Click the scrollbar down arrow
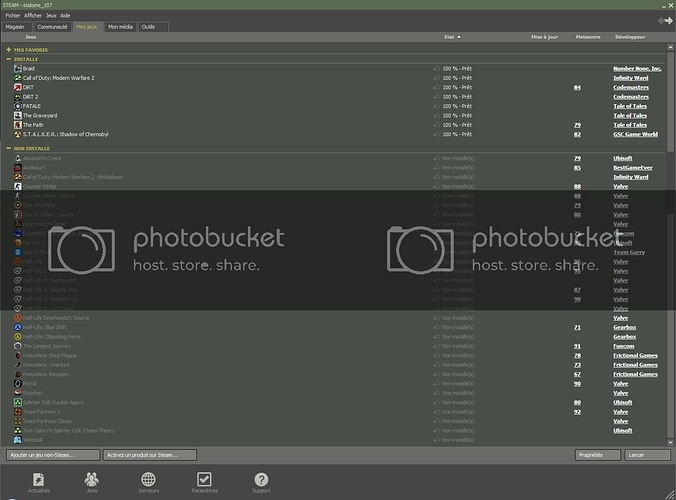The width and height of the screenshot is (676, 500). [x=670, y=443]
